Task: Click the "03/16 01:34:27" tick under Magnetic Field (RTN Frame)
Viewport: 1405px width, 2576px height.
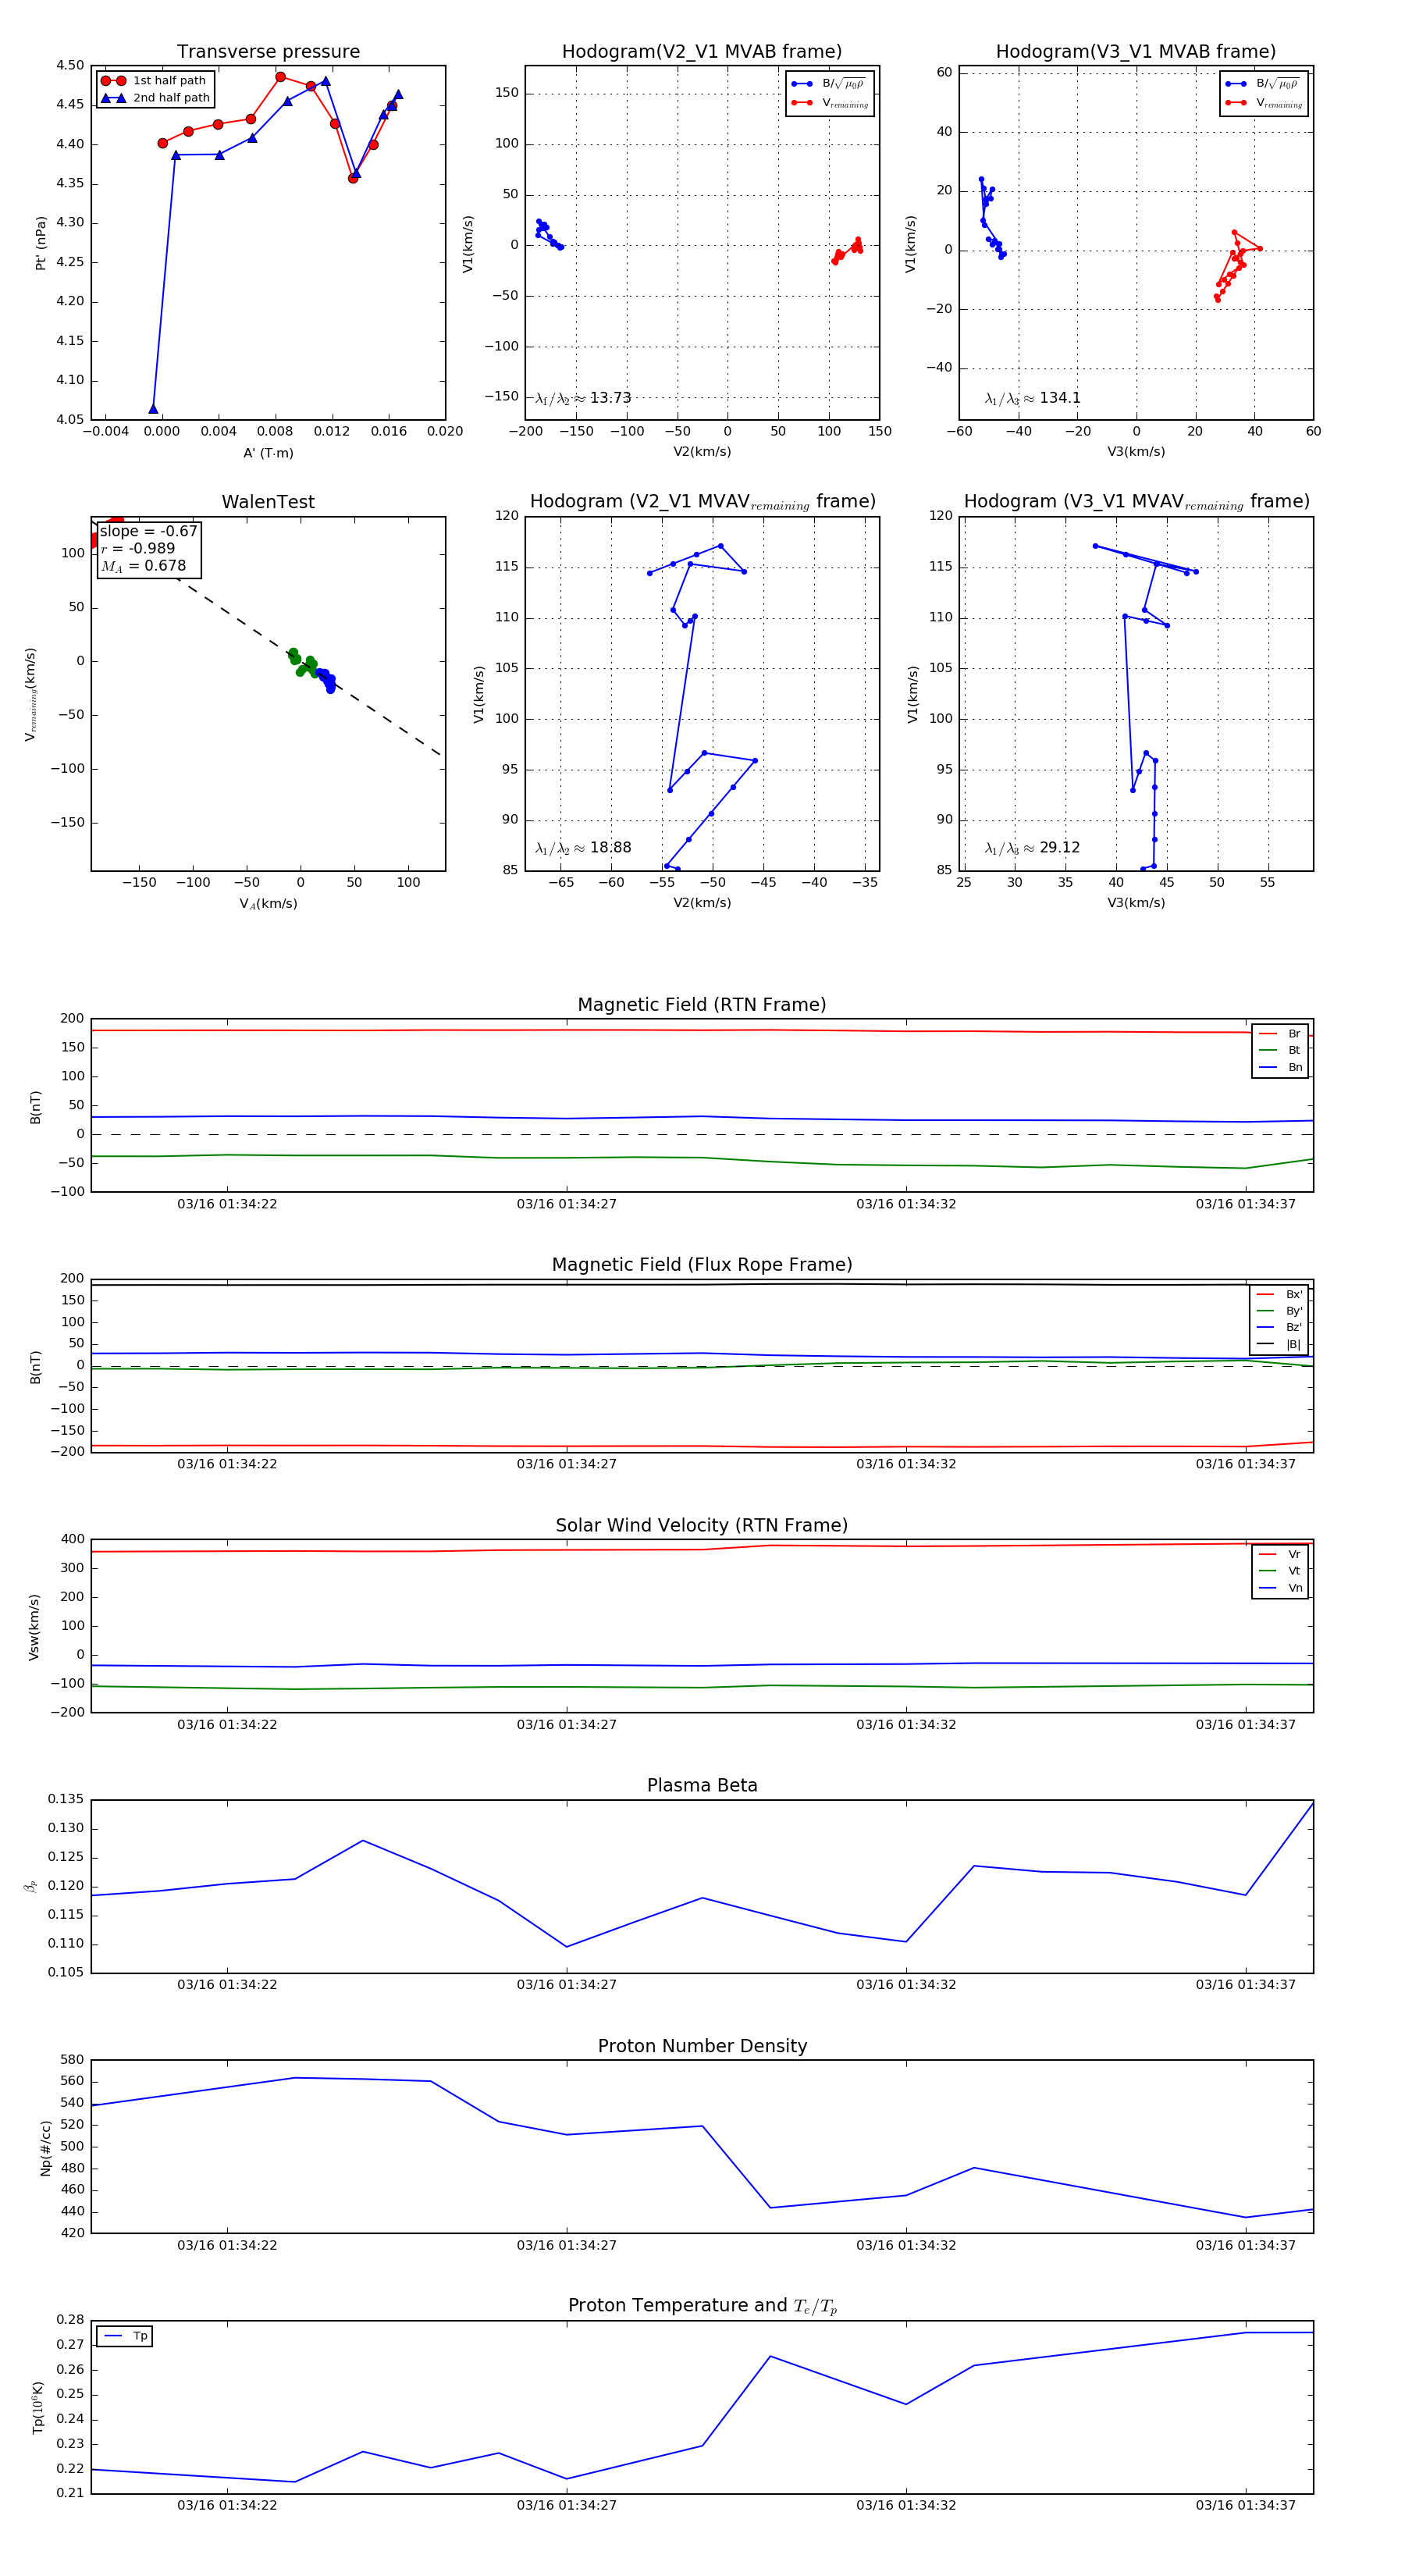Action: (566, 1204)
